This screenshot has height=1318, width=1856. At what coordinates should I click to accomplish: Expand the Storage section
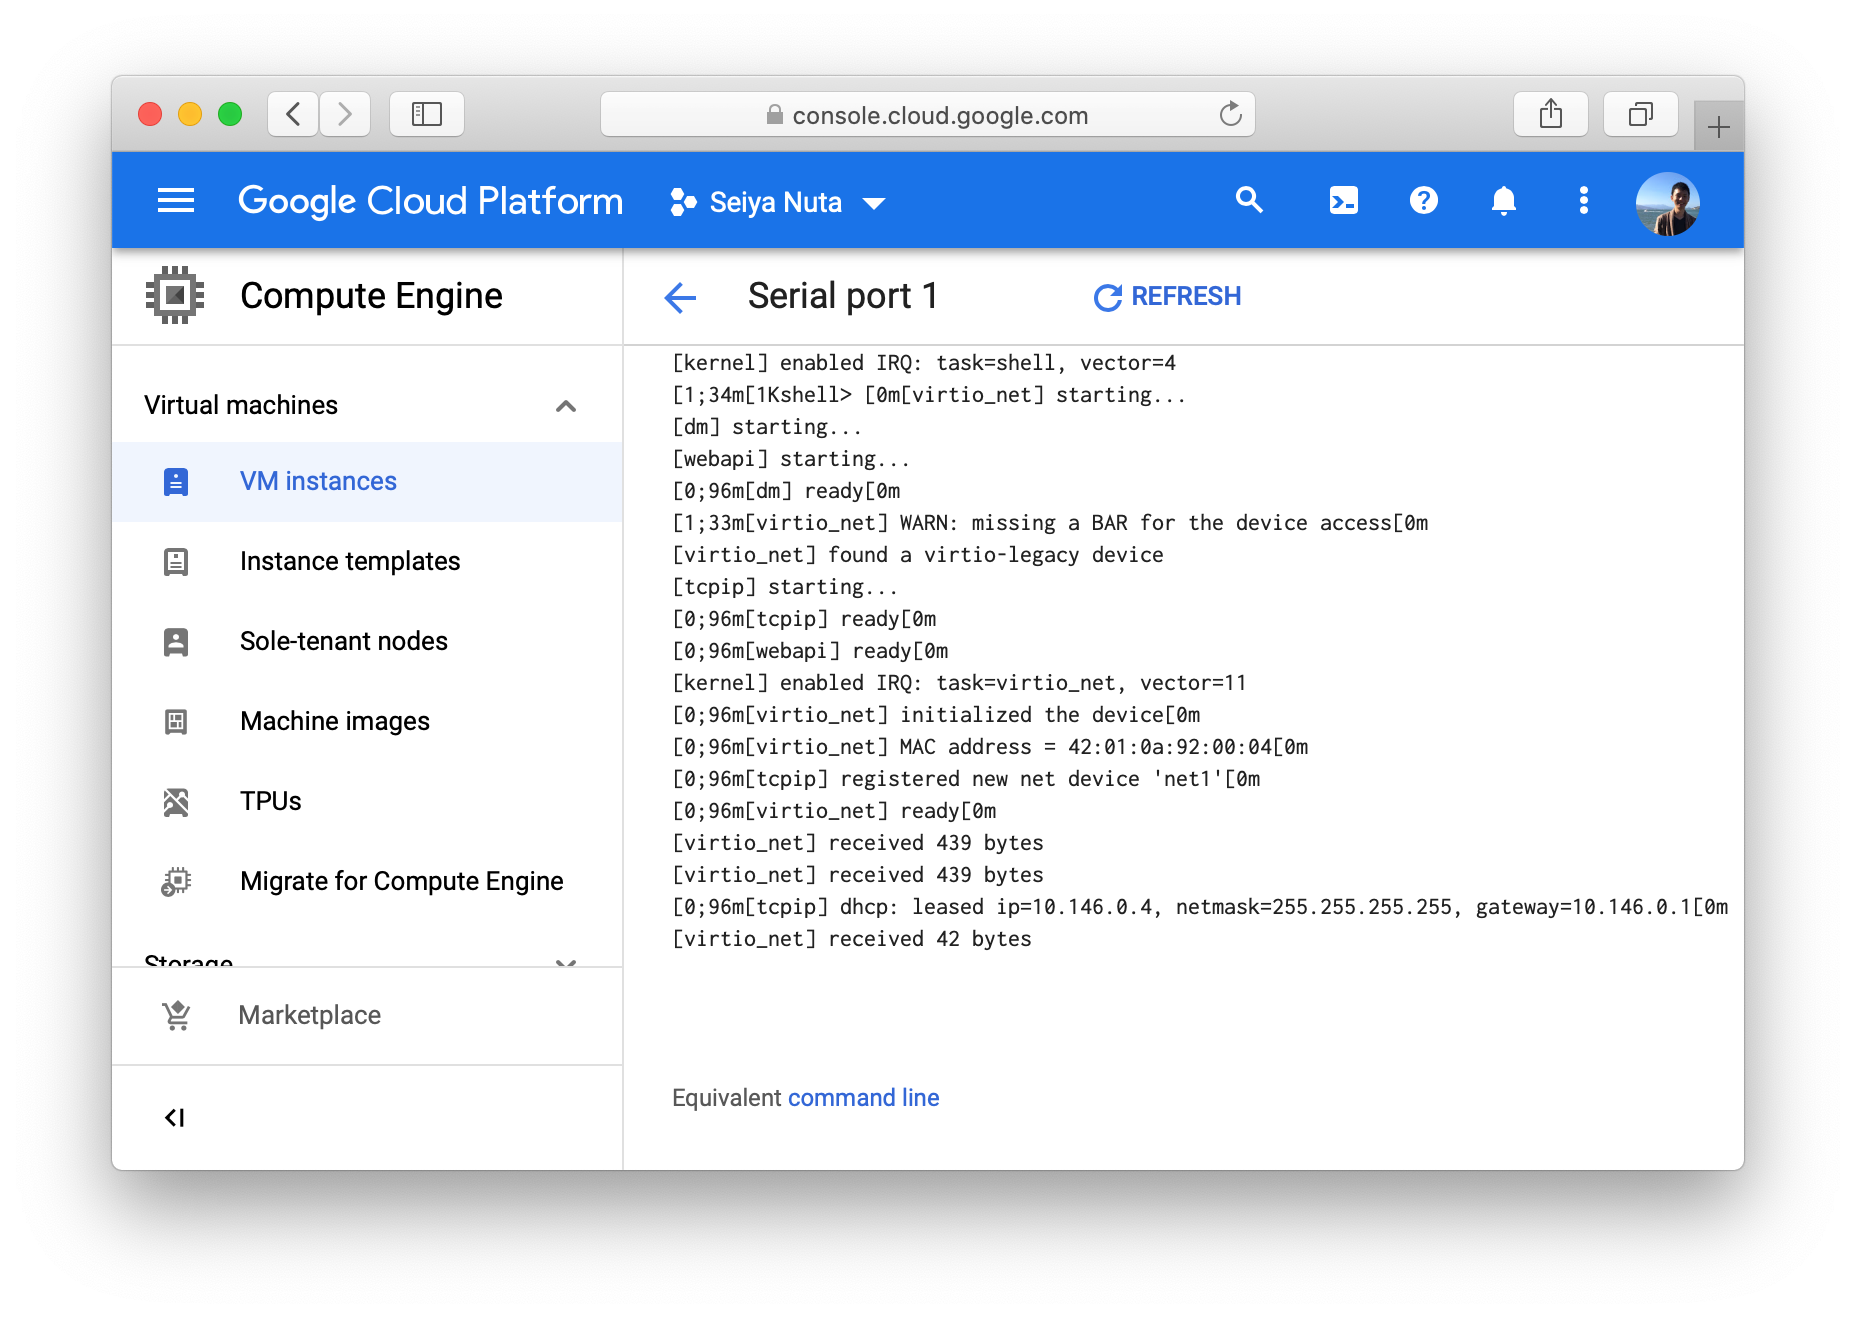[x=567, y=960]
